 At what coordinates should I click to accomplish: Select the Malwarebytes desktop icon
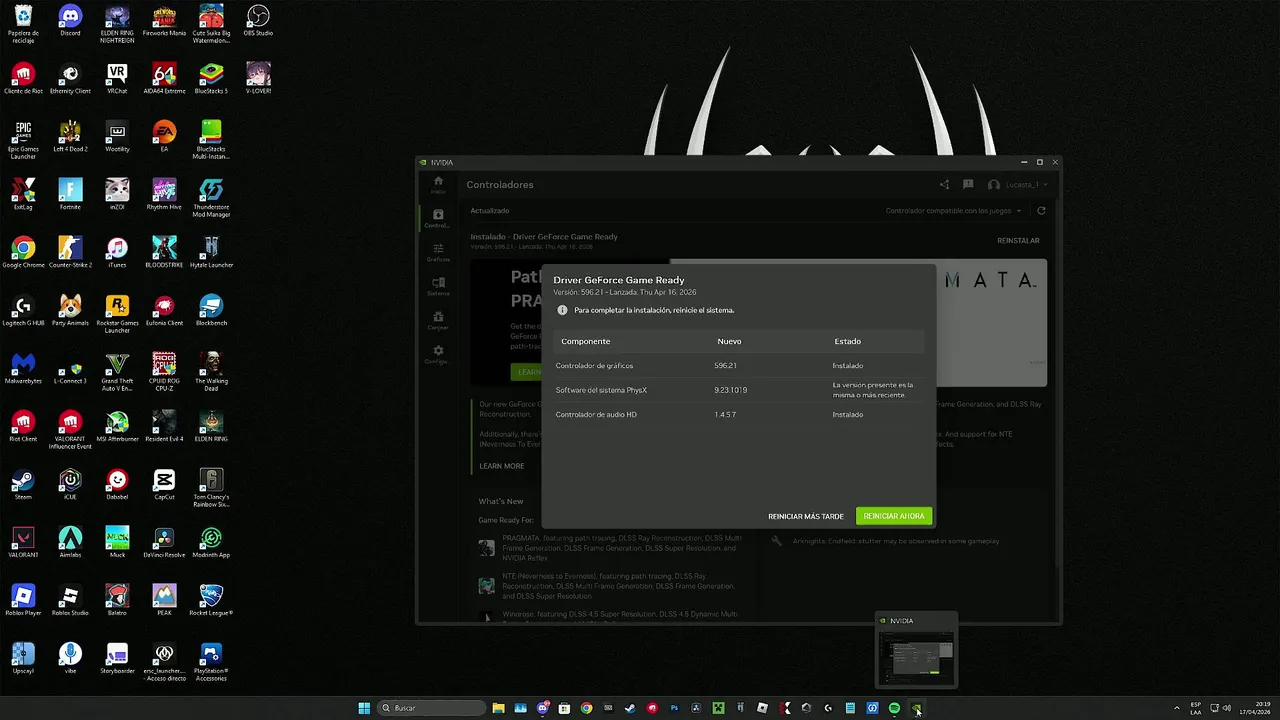coord(23,369)
